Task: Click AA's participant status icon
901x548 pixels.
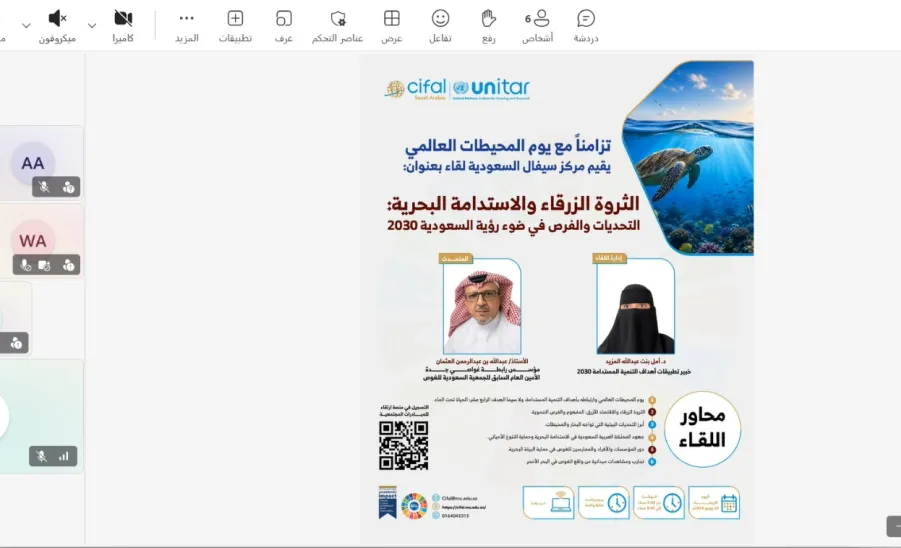Action: [x=68, y=187]
